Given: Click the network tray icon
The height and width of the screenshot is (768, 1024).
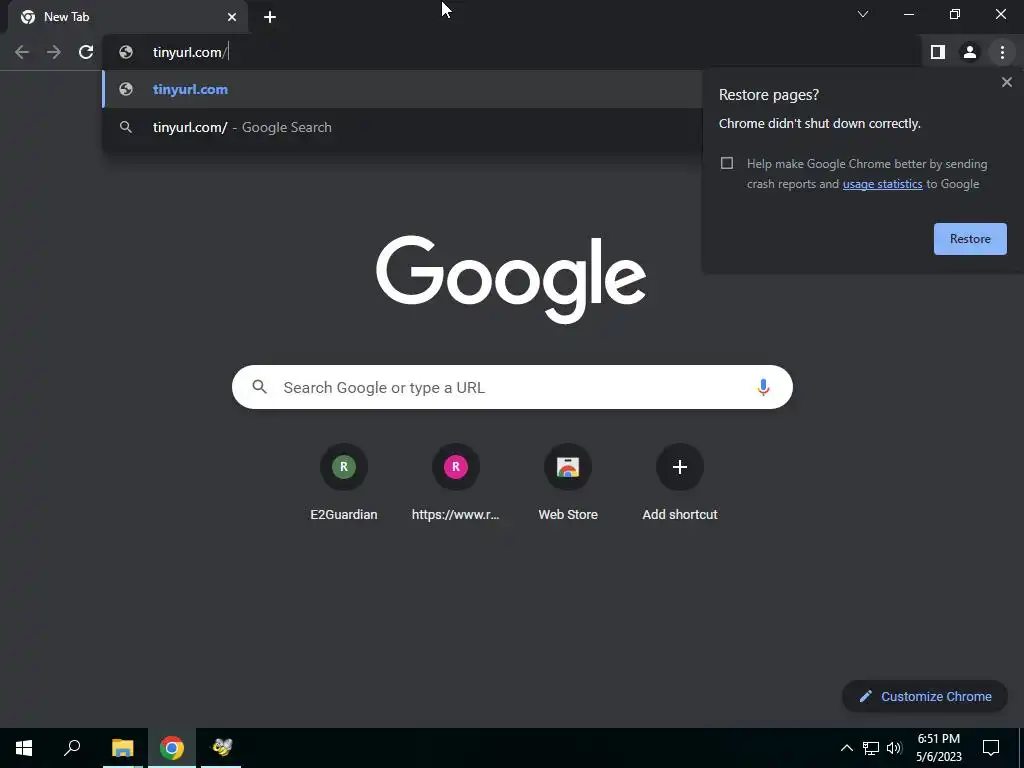Looking at the screenshot, I should coord(871,748).
